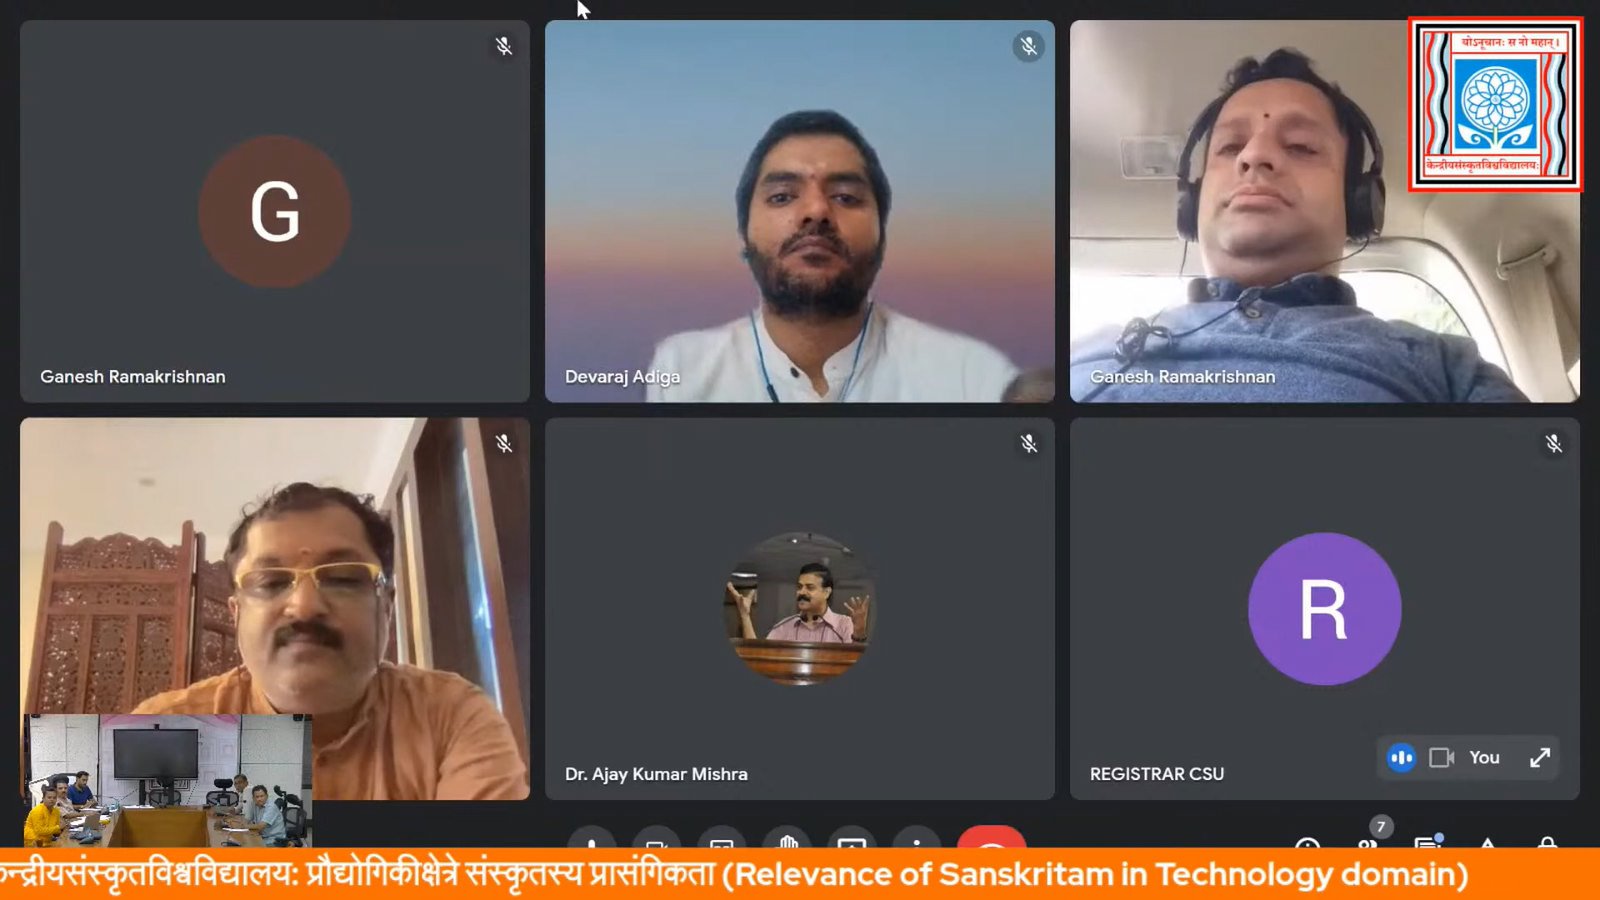Click the red leave call button
The image size is (1600, 900).
[x=991, y=838]
